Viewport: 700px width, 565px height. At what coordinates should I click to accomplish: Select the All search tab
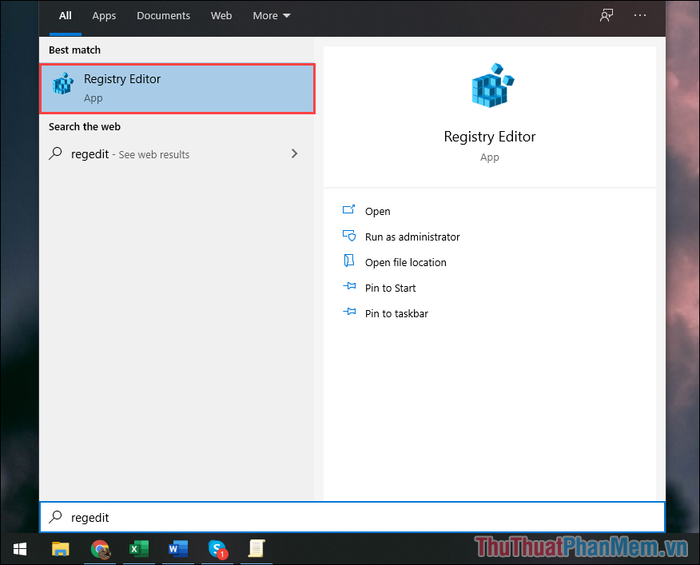(x=65, y=16)
